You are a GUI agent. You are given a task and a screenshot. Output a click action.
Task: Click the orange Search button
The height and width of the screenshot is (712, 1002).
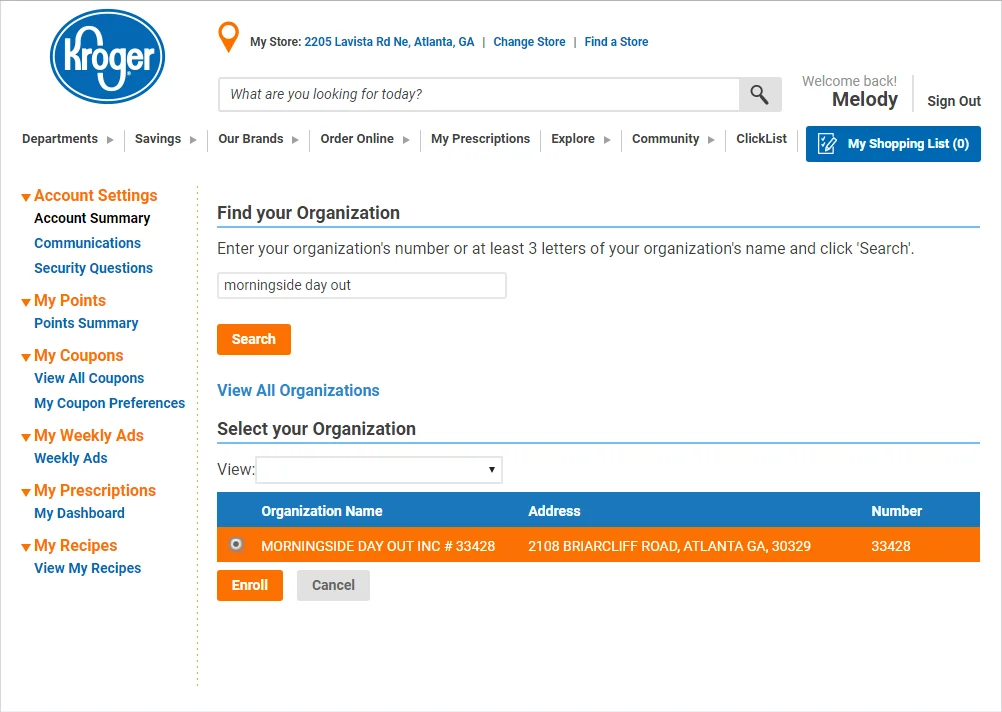254,339
